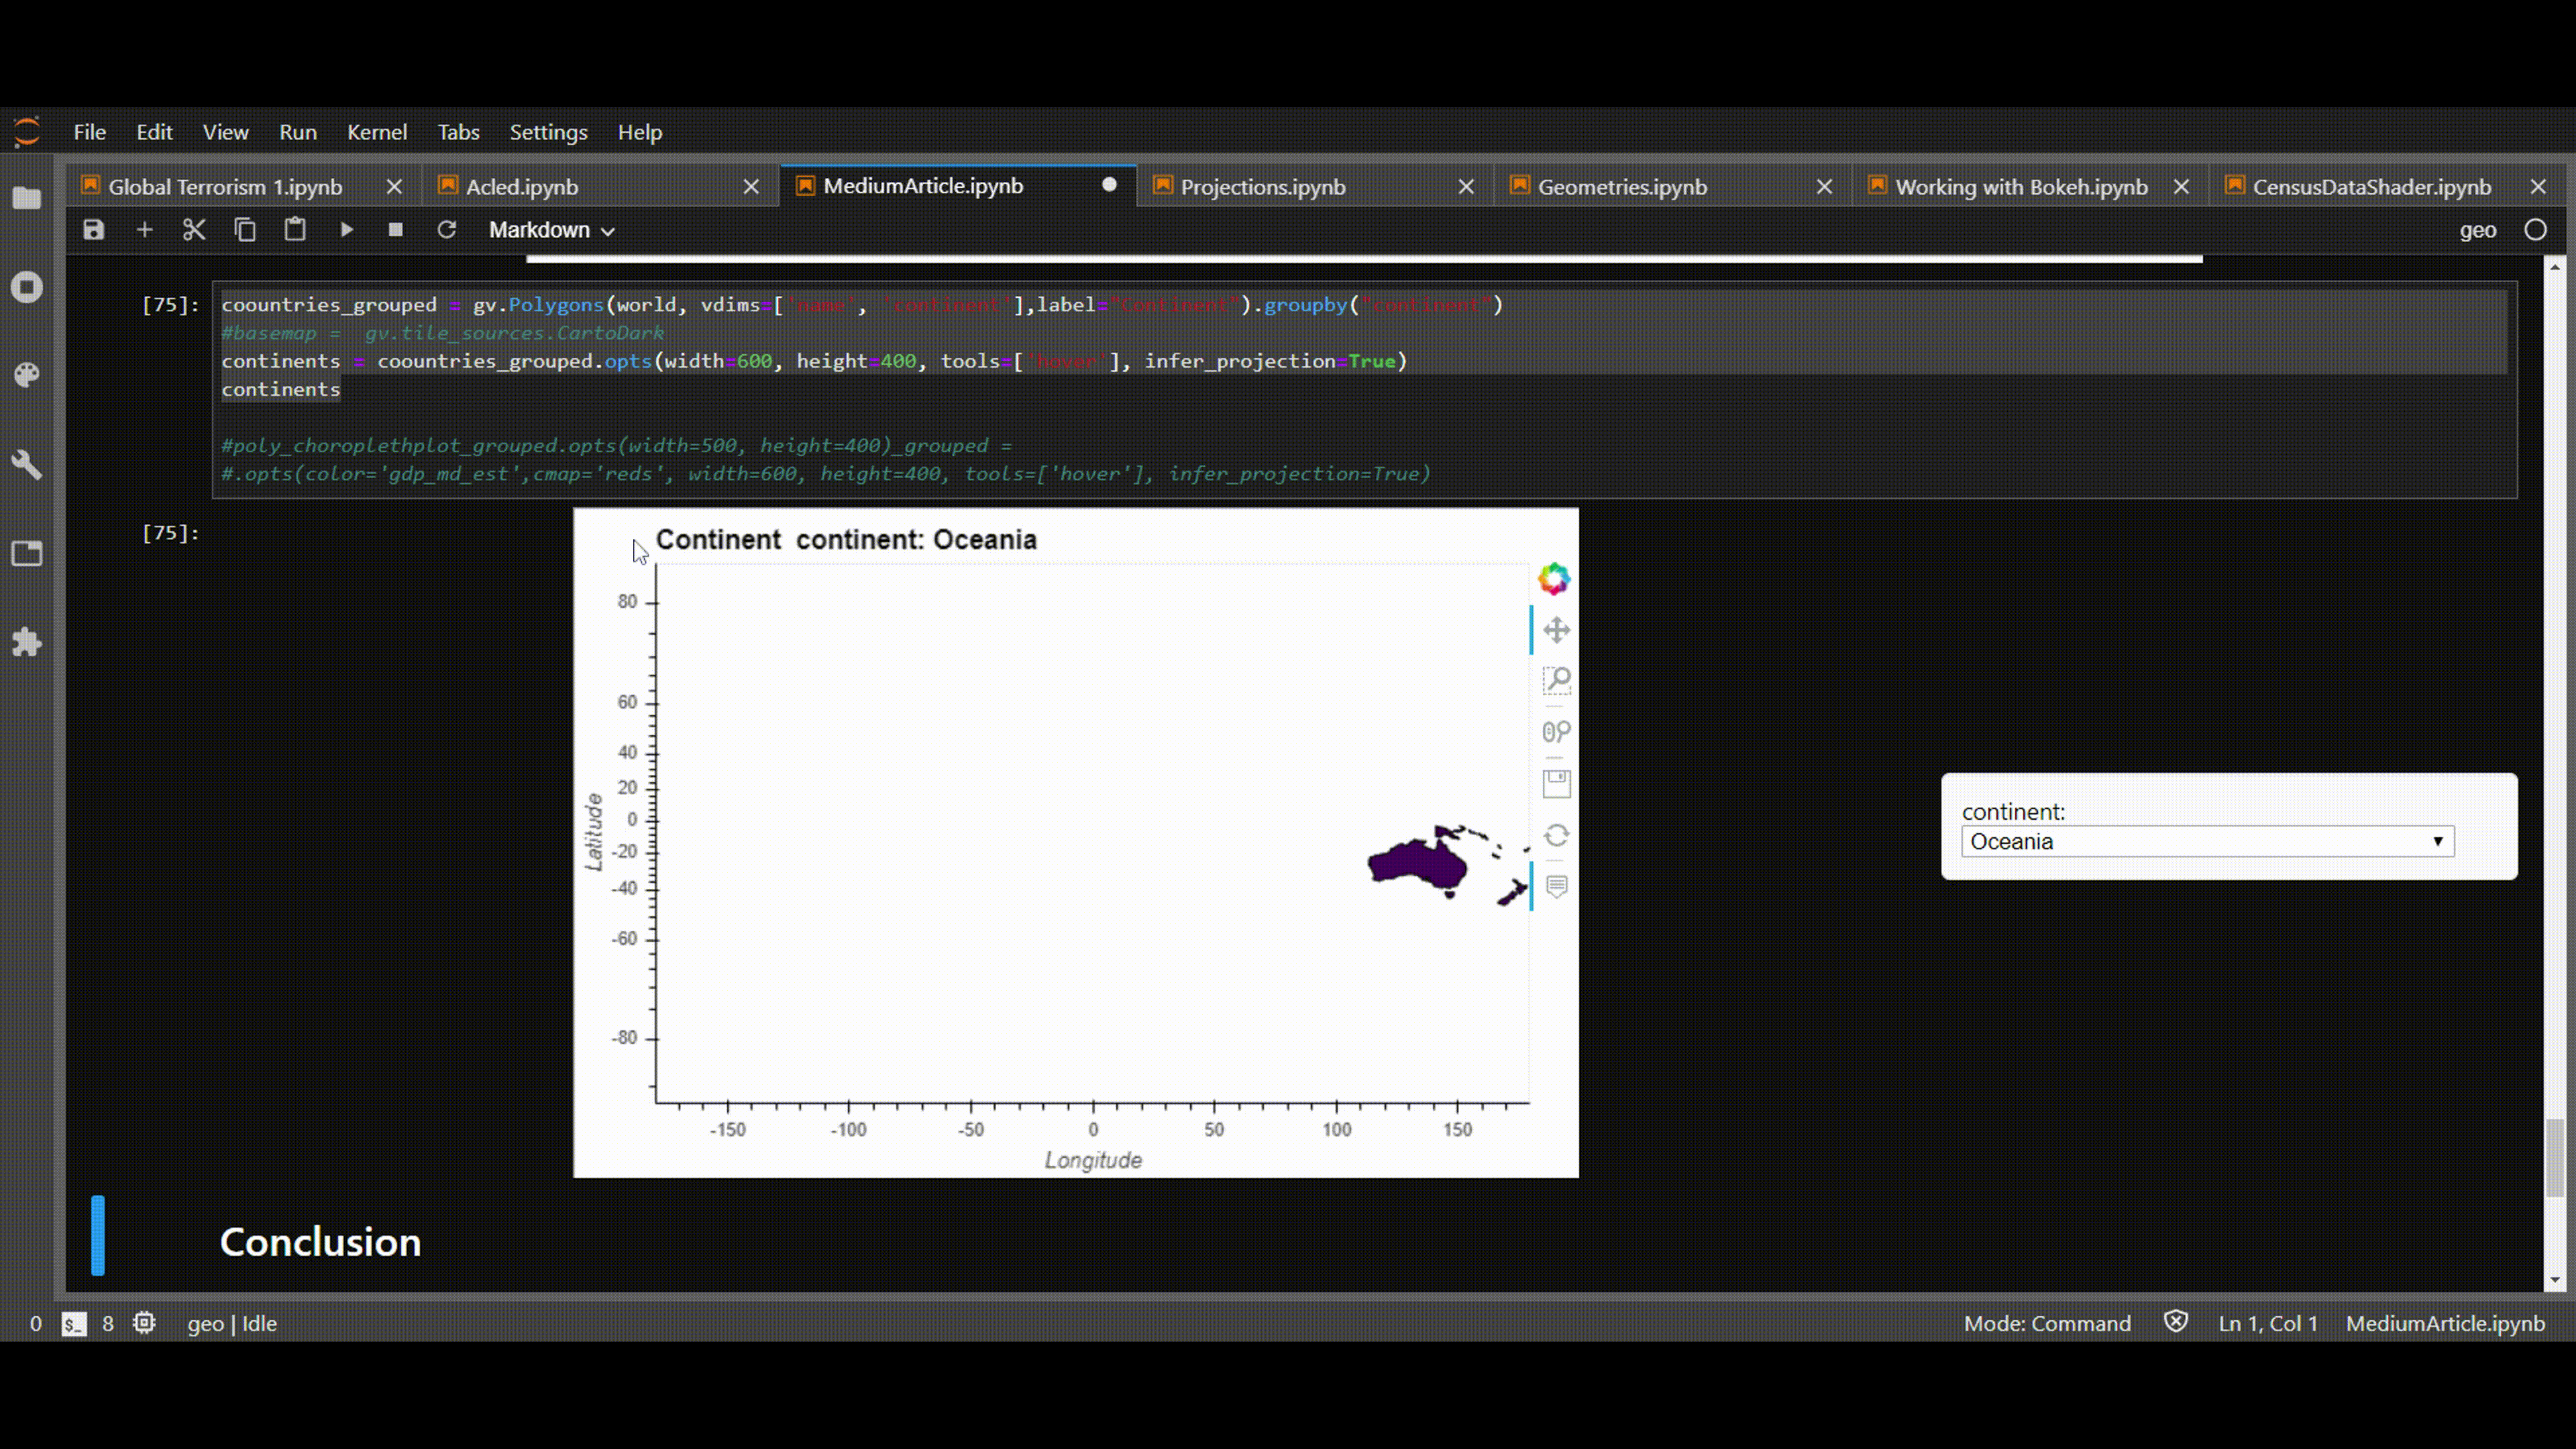Viewport: 2576px width, 1449px height.
Task: Close the Acled.ipynb tab
Action: (751, 187)
